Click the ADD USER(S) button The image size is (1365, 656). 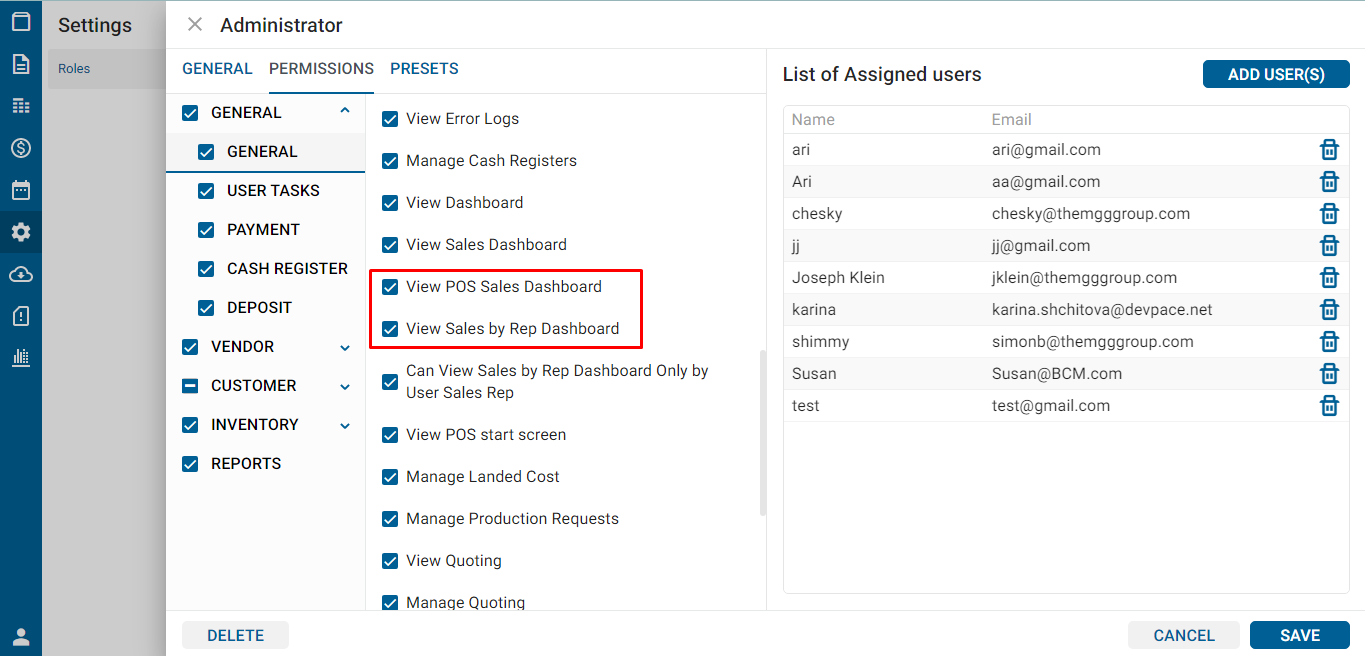coord(1276,74)
